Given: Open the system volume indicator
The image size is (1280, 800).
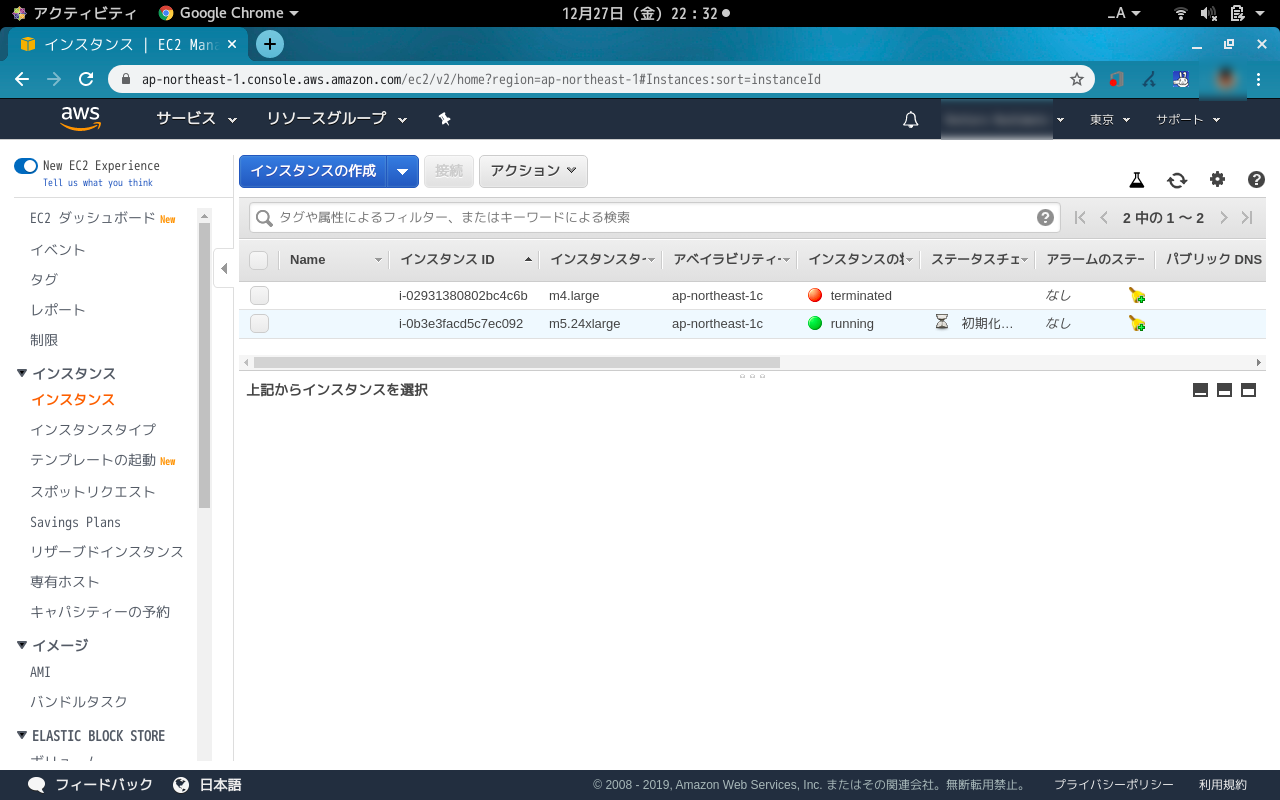Looking at the screenshot, I should [1208, 13].
